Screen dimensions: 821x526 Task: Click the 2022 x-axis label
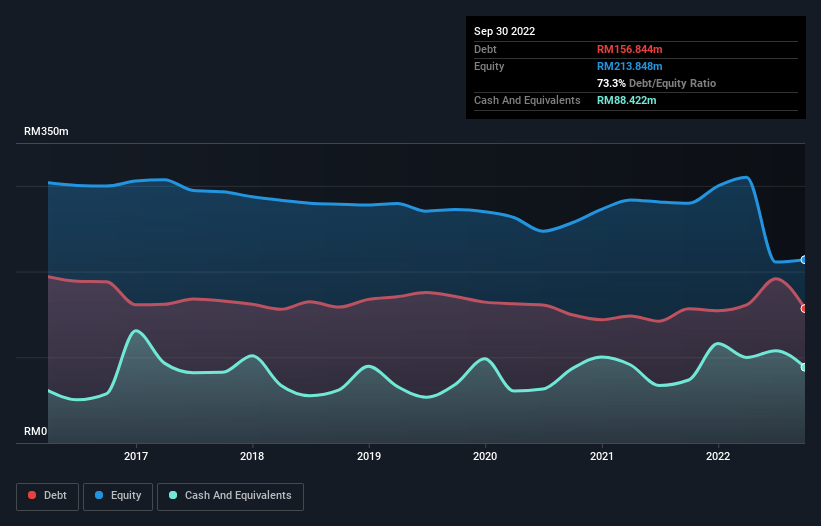pos(718,456)
